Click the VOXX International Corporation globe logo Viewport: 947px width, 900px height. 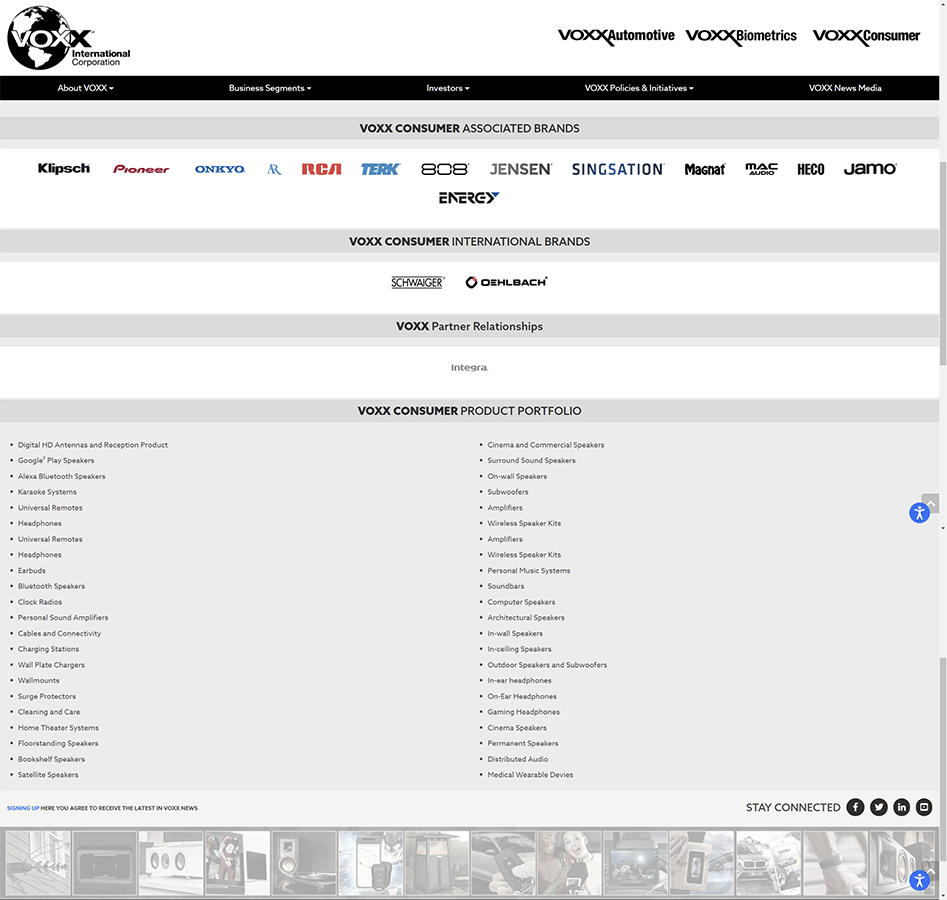[x=68, y=38]
